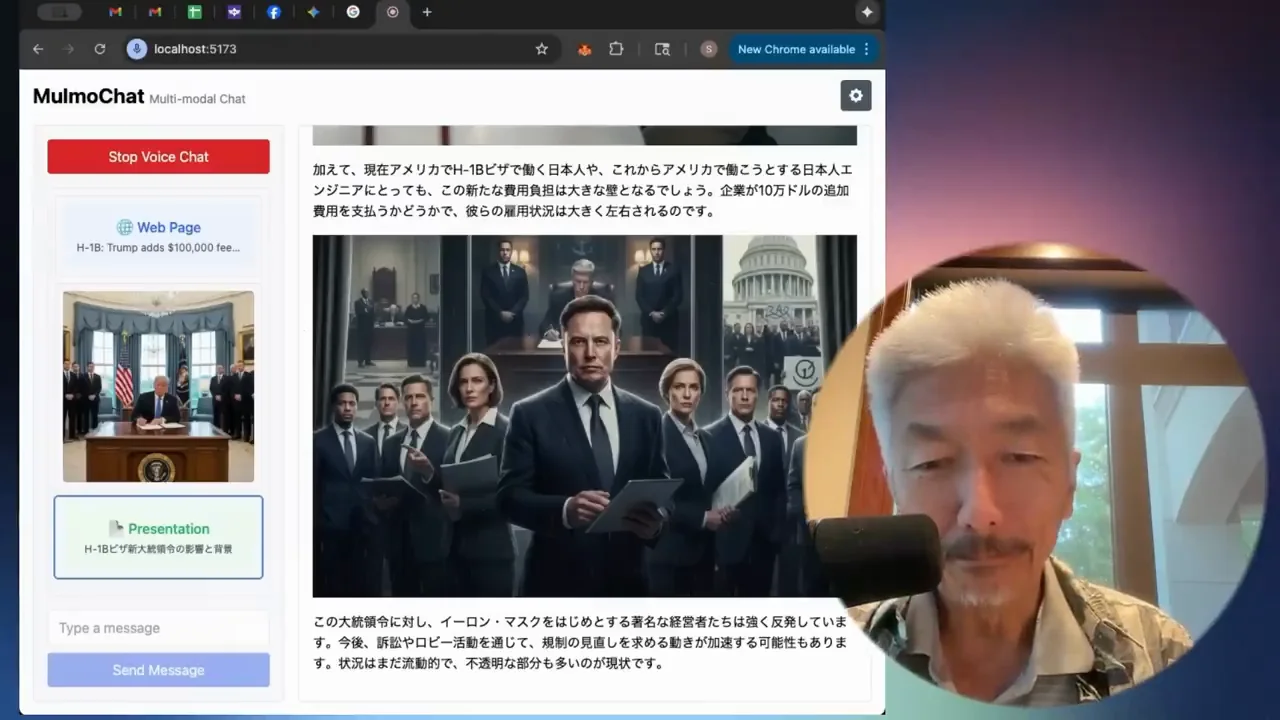Click the Gemini sparkle icon at window top

coord(867,12)
